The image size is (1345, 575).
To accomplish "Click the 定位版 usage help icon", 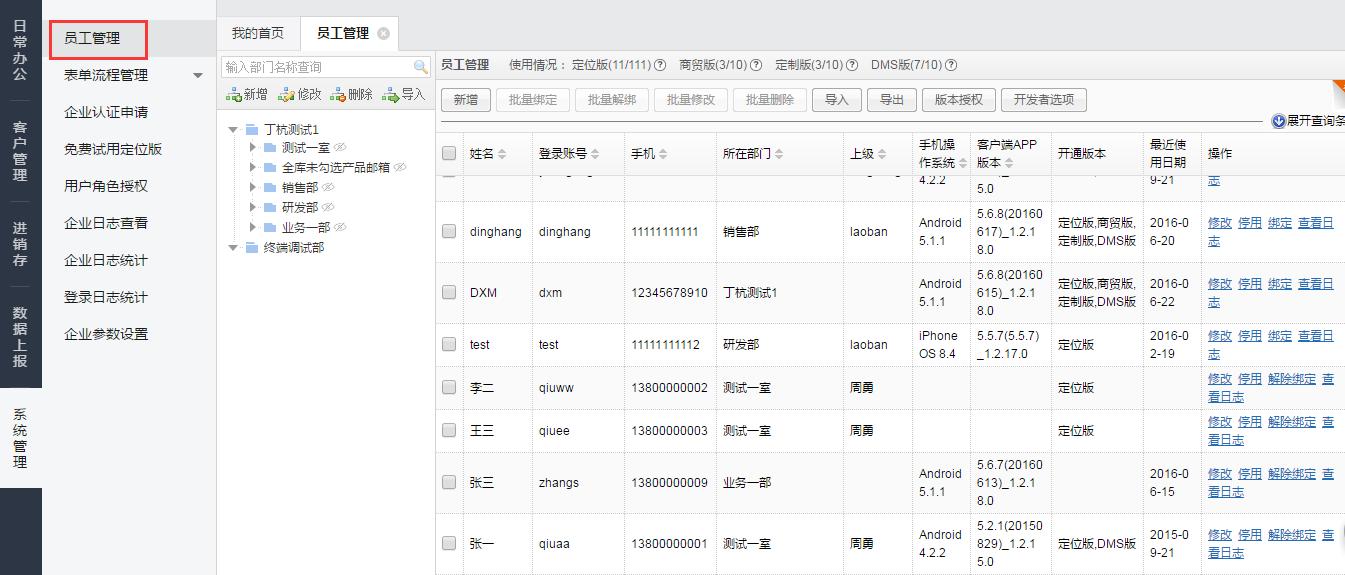I will point(660,65).
